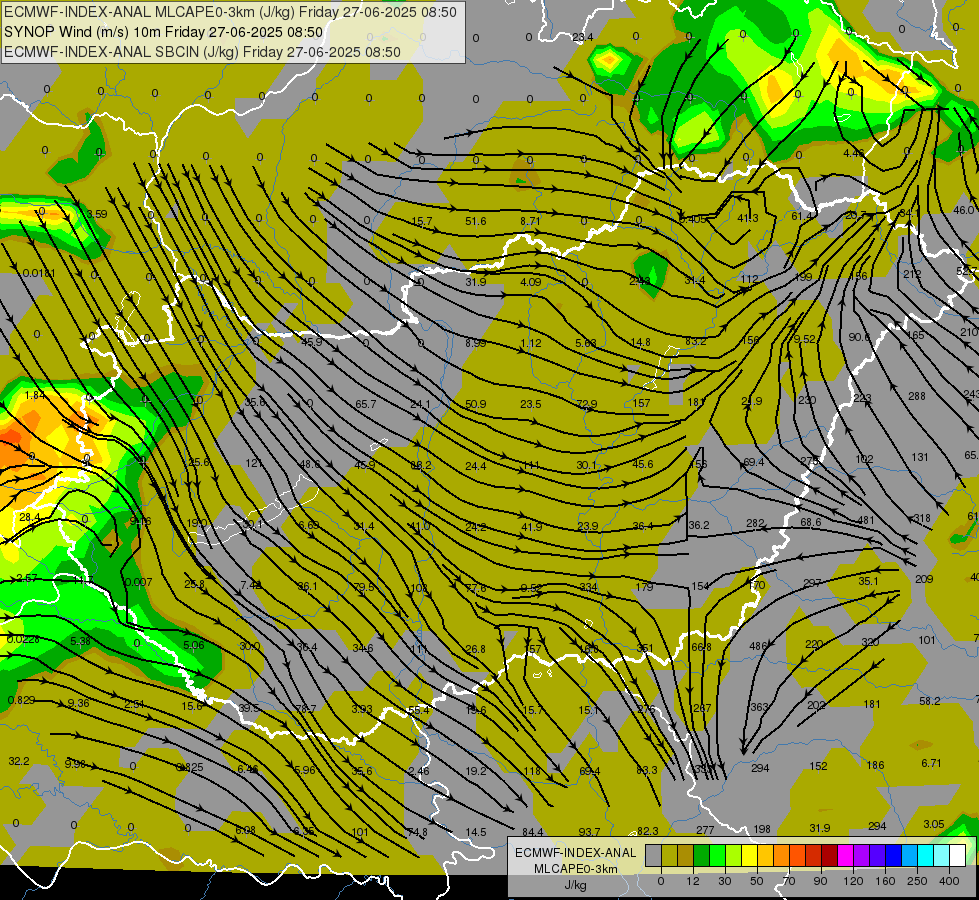Click legend tick label '90'
Viewport: 979px width, 900px height.
point(820,881)
